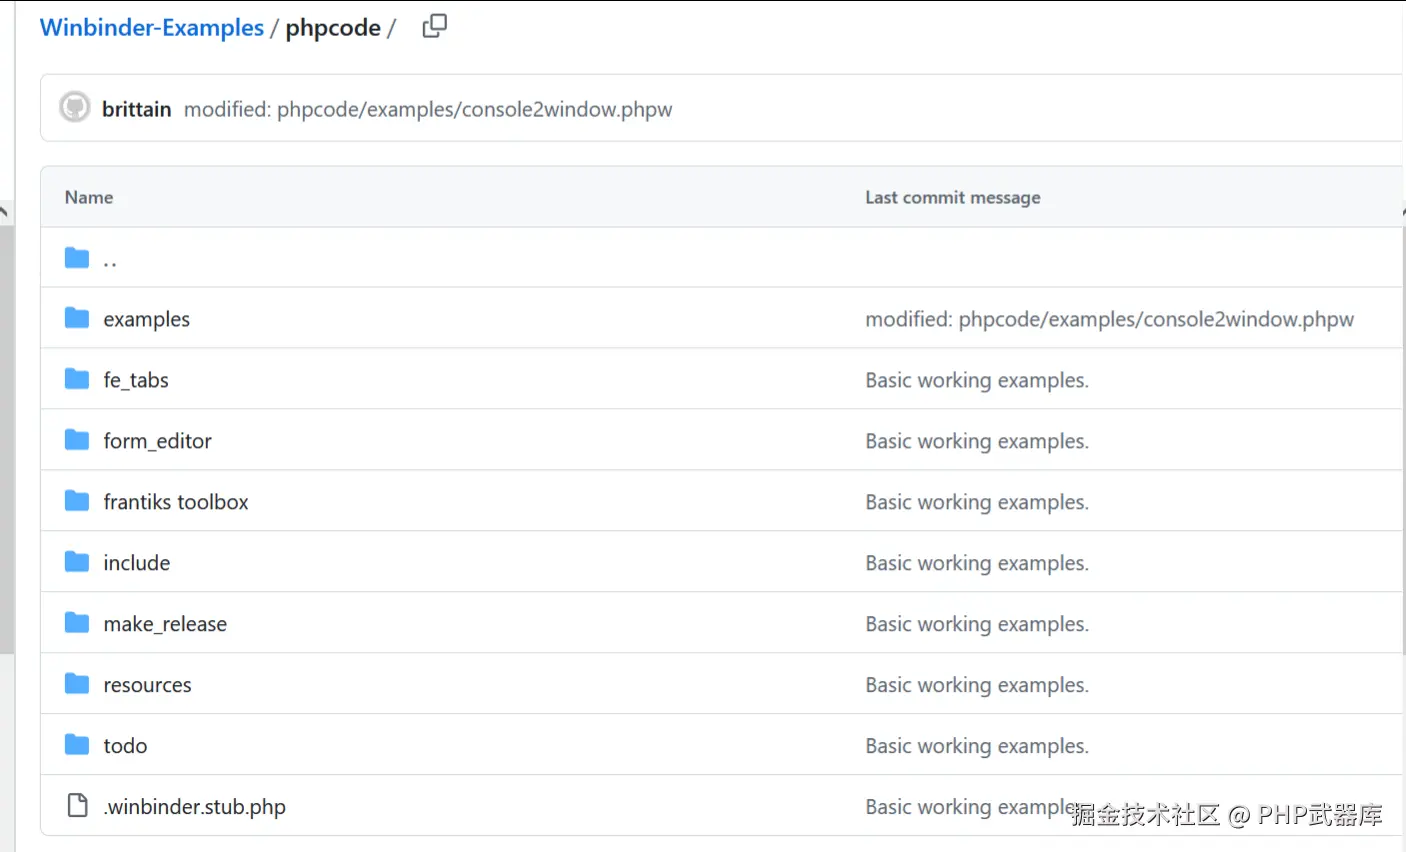Click the parent directory folder icon

click(77, 258)
